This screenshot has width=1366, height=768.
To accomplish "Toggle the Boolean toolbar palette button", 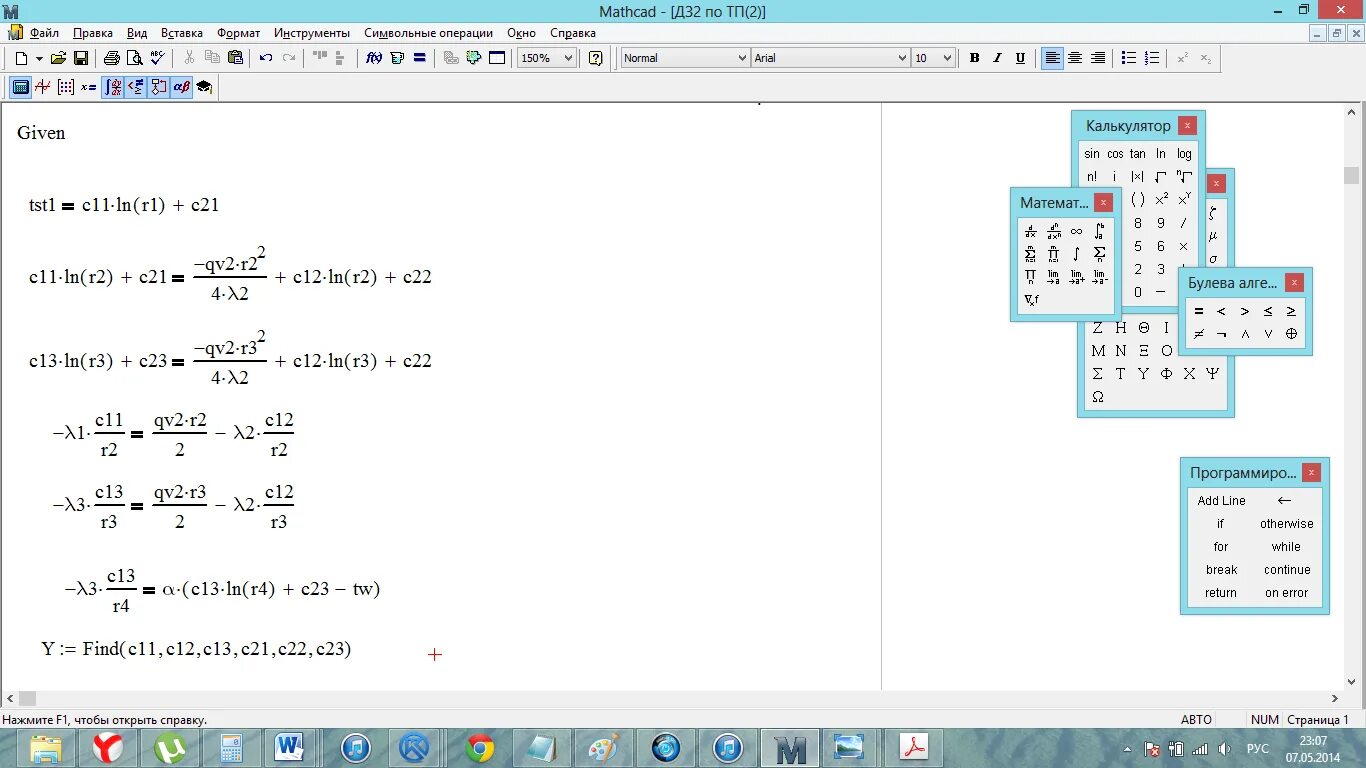I will pyautogui.click(x=135, y=87).
